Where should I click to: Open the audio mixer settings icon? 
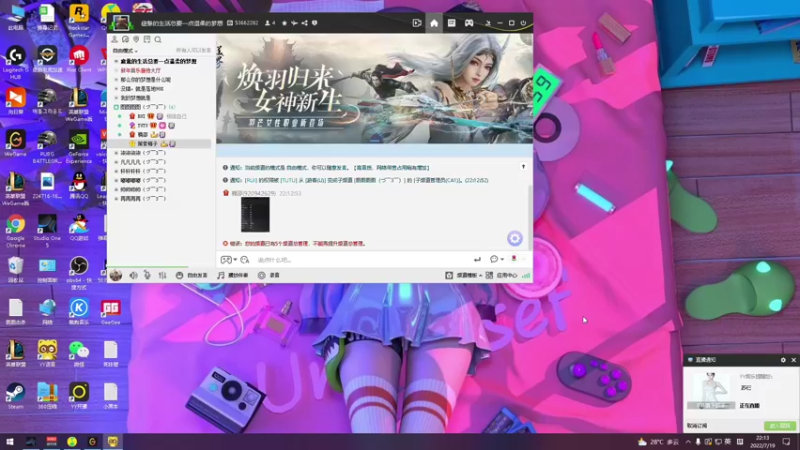coord(162,276)
